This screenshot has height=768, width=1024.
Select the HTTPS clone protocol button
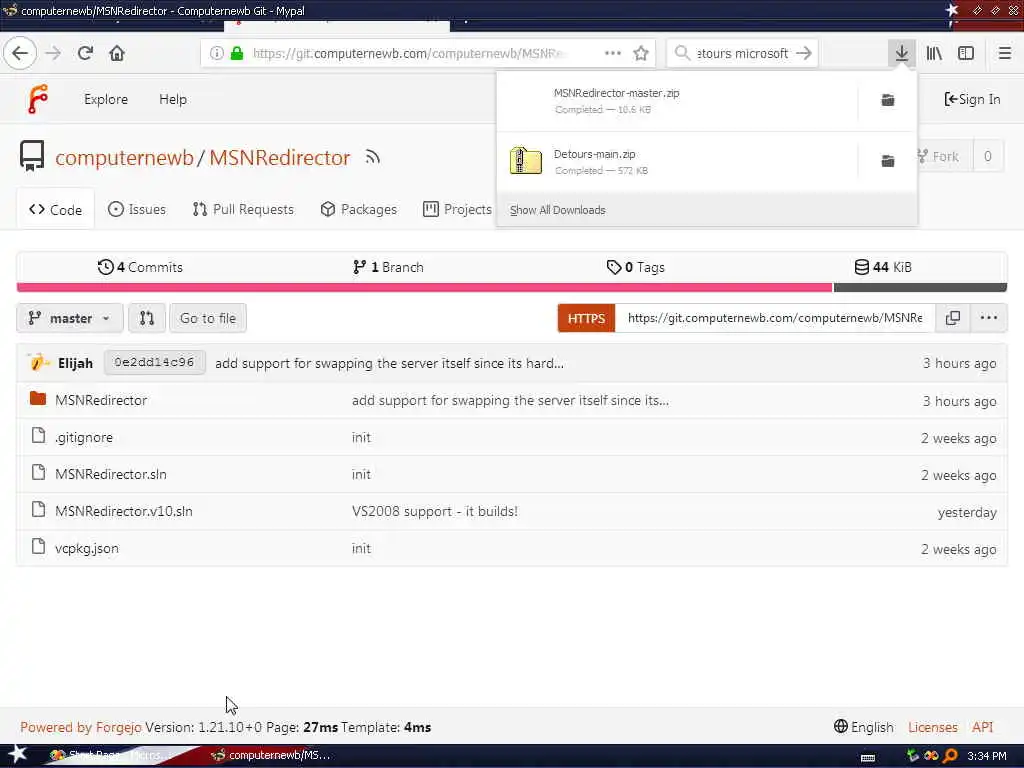[586, 318]
